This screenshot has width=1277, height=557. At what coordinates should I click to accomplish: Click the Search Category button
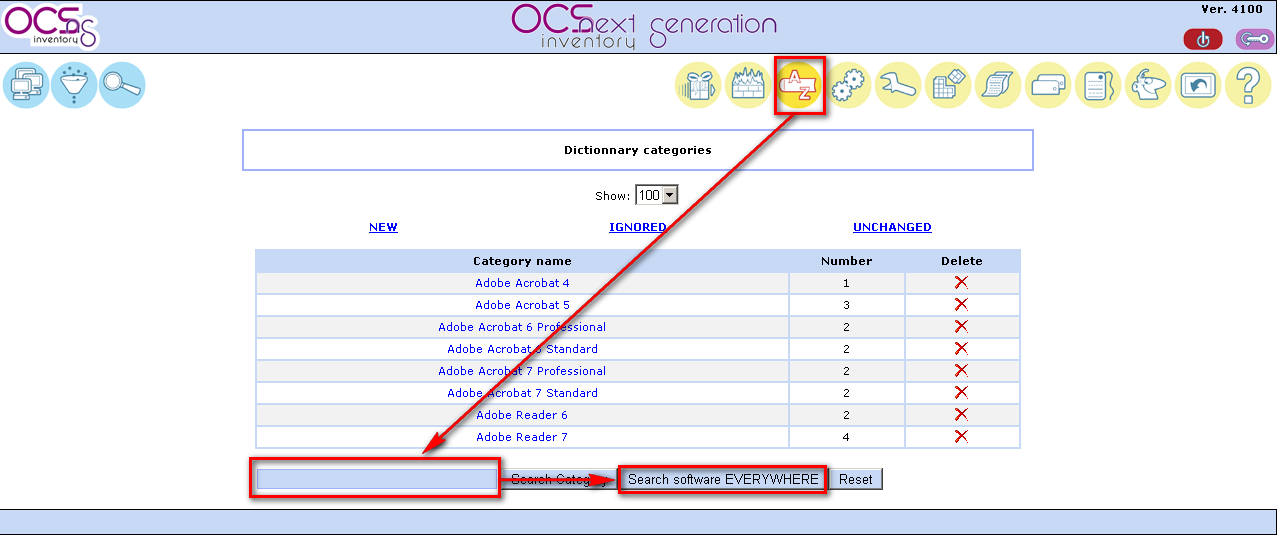[559, 480]
